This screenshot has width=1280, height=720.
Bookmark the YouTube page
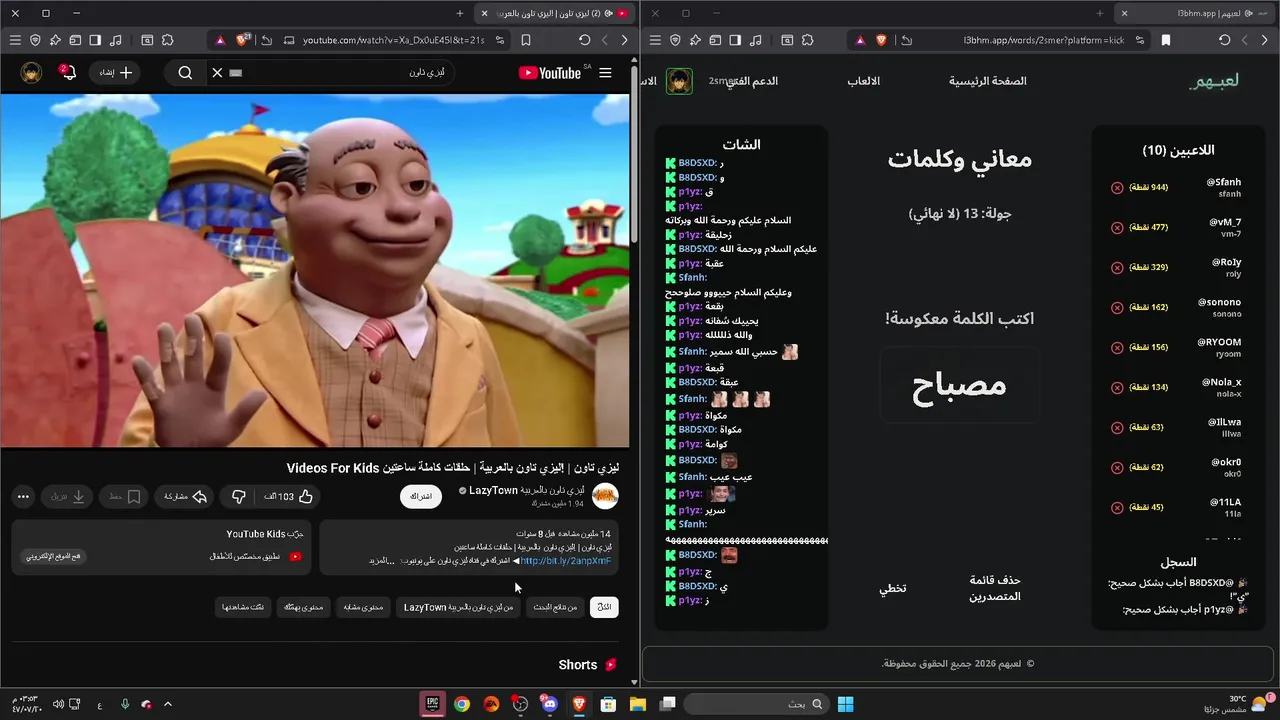coord(526,40)
